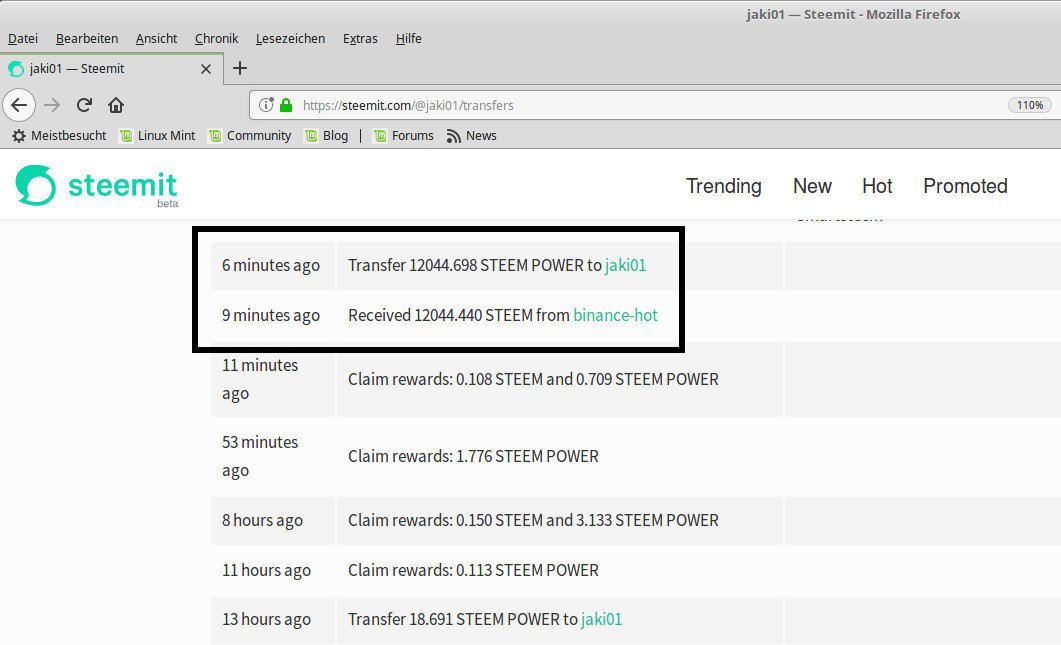Go to Hot posts

pyautogui.click(x=877, y=186)
